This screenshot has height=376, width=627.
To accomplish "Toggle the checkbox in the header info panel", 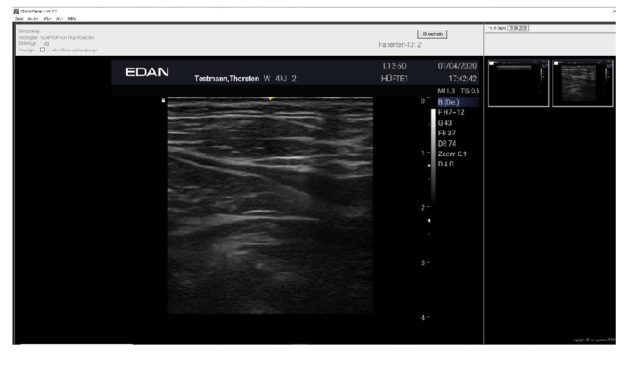I will 42,50.
